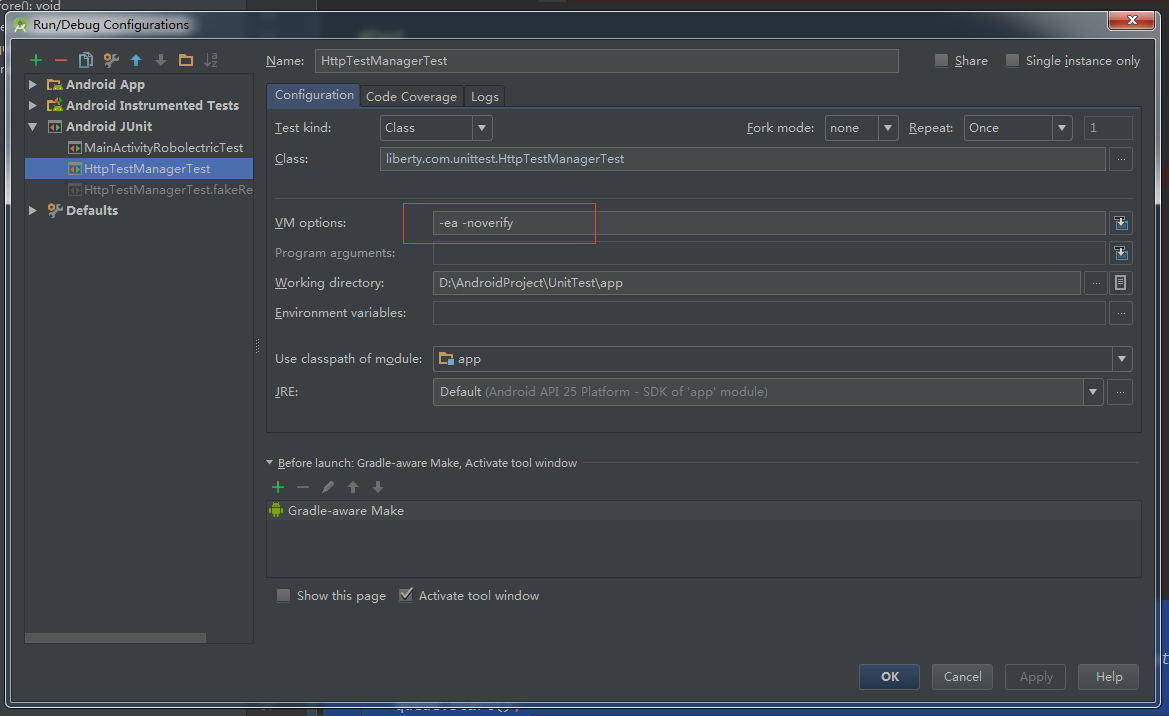
Task: Click the Help button
Action: pyautogui.click(x=1109, y=676)
